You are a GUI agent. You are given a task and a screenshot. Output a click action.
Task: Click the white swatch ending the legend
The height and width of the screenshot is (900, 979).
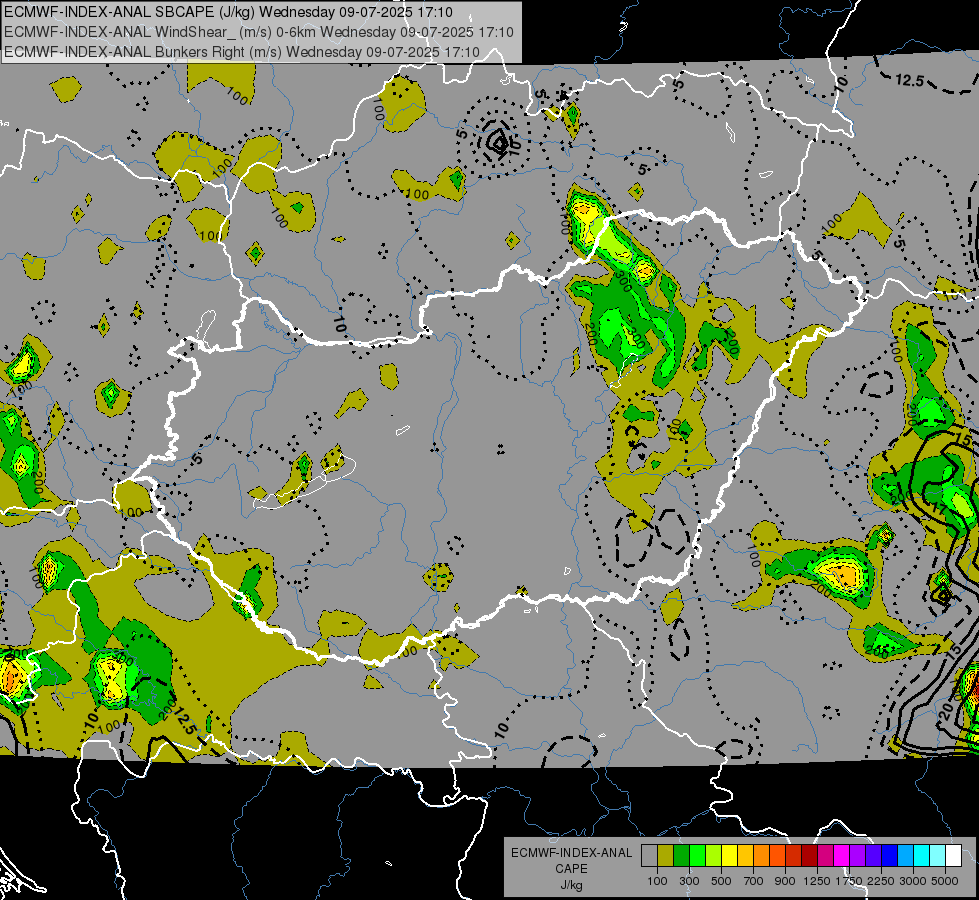953,856
